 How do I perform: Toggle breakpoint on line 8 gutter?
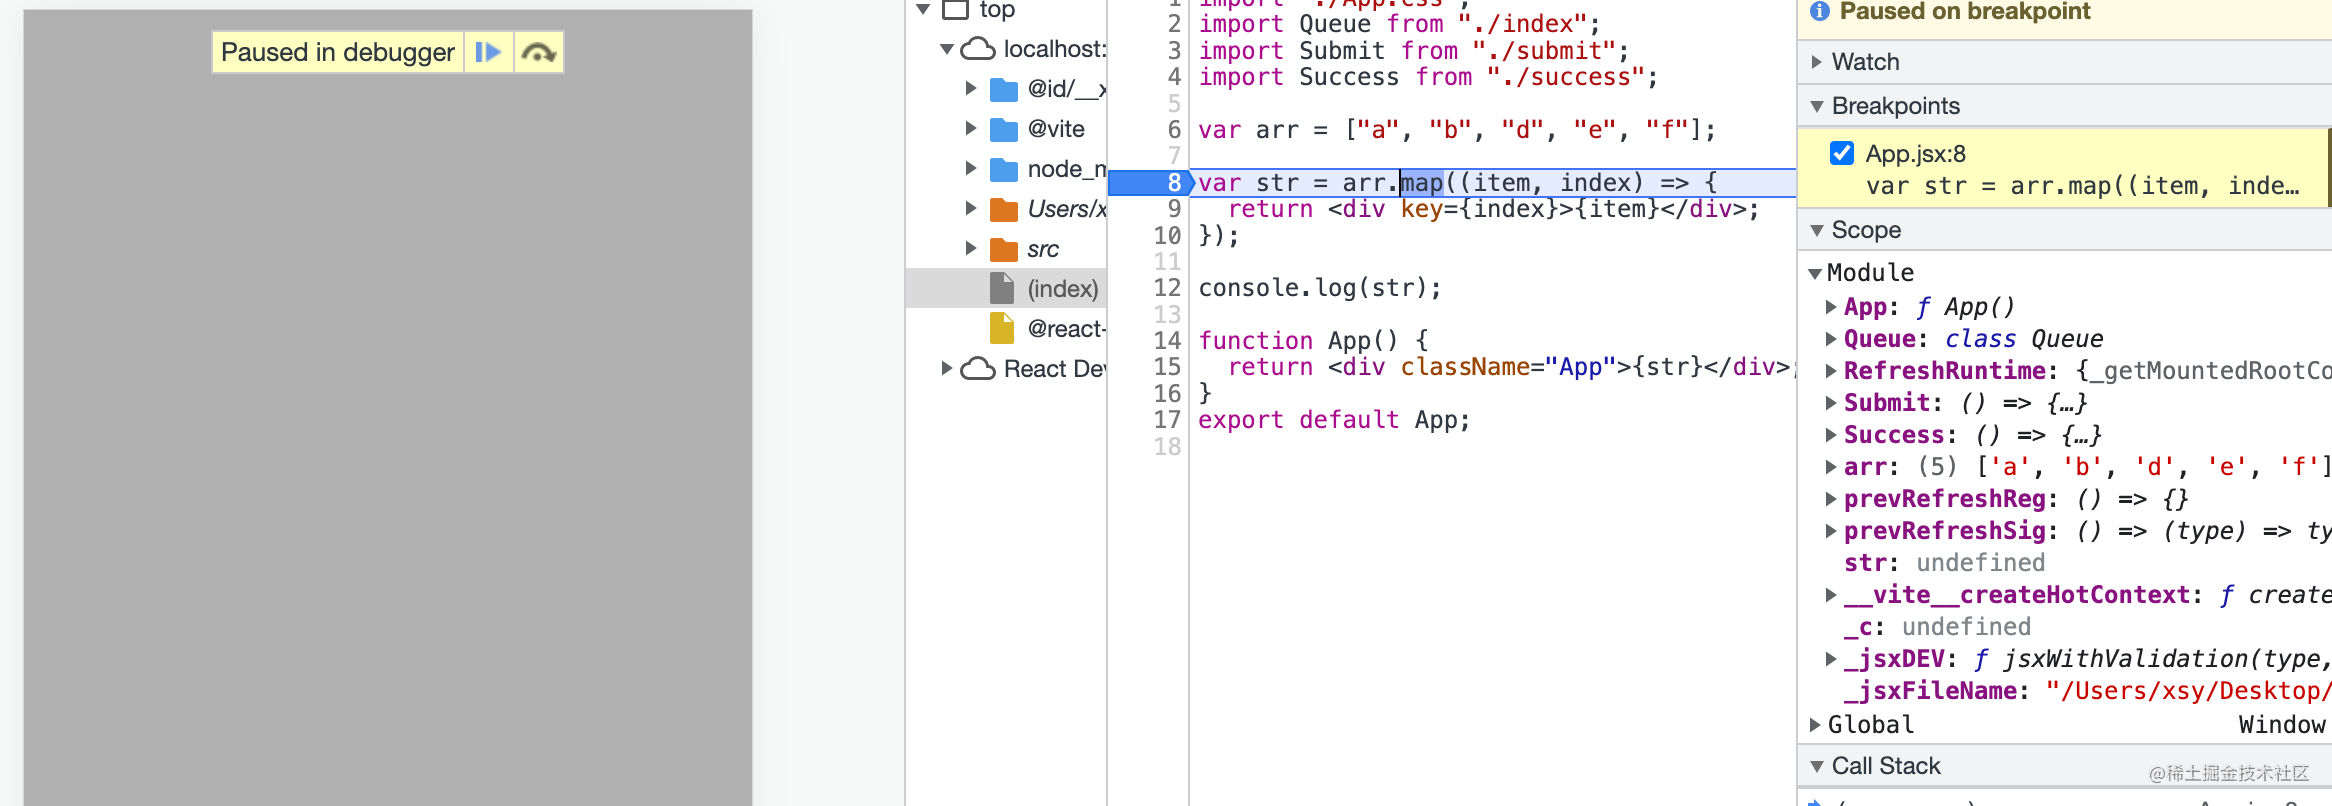1148,183
